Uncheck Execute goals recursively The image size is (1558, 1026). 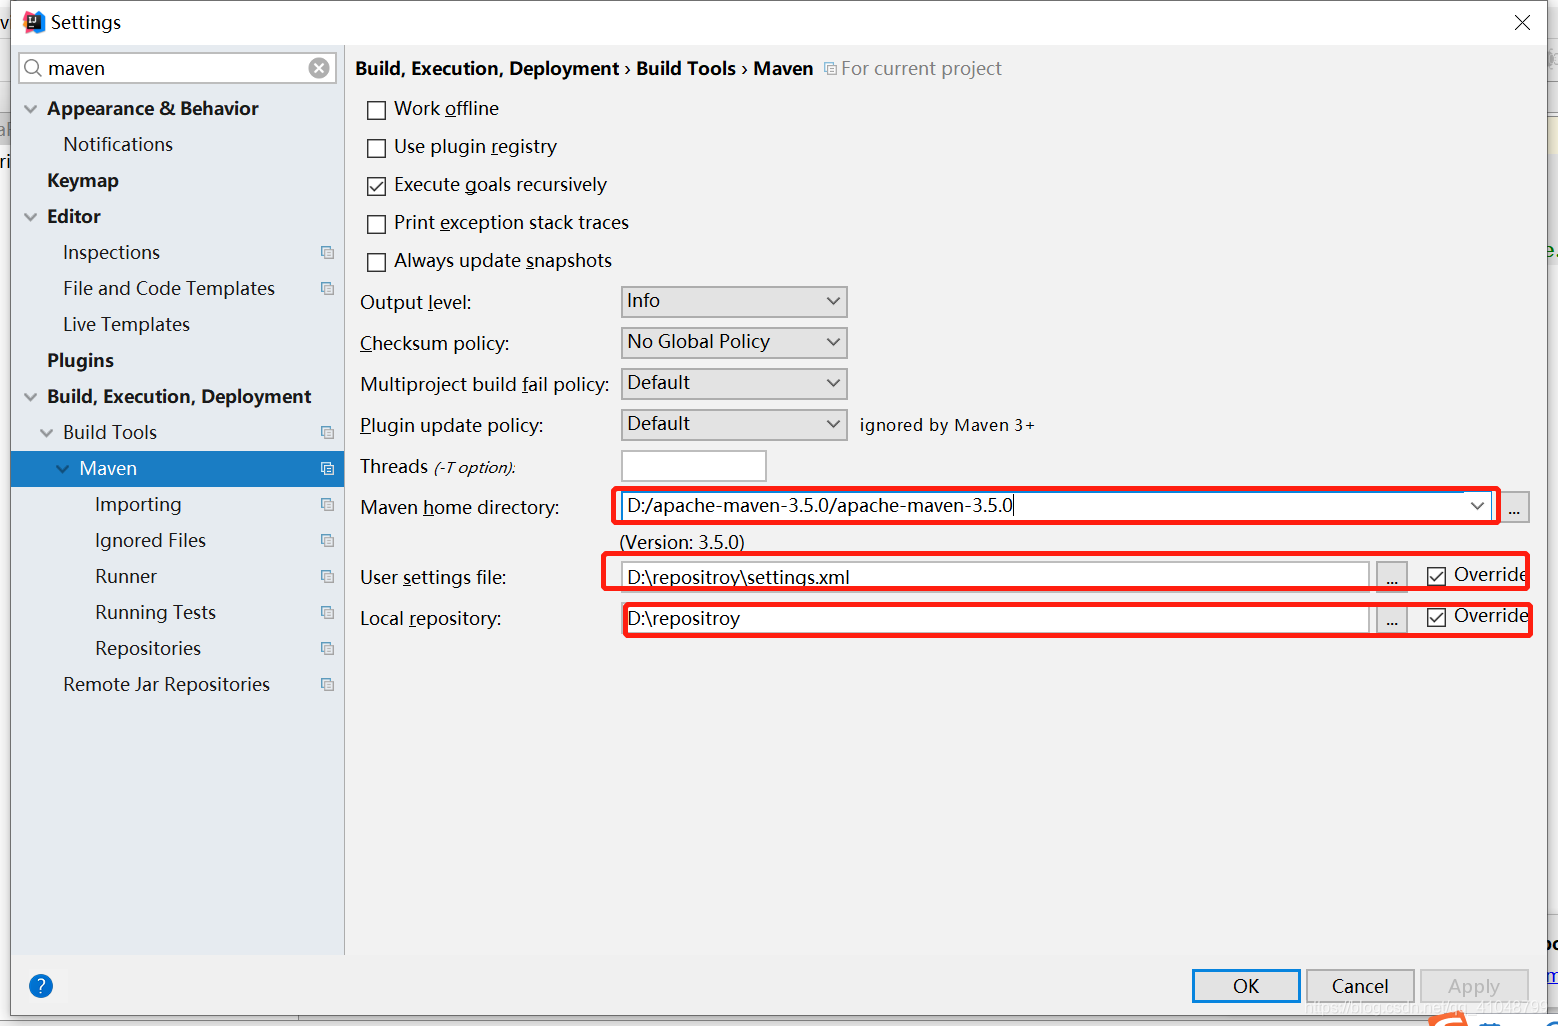(376, 186)
